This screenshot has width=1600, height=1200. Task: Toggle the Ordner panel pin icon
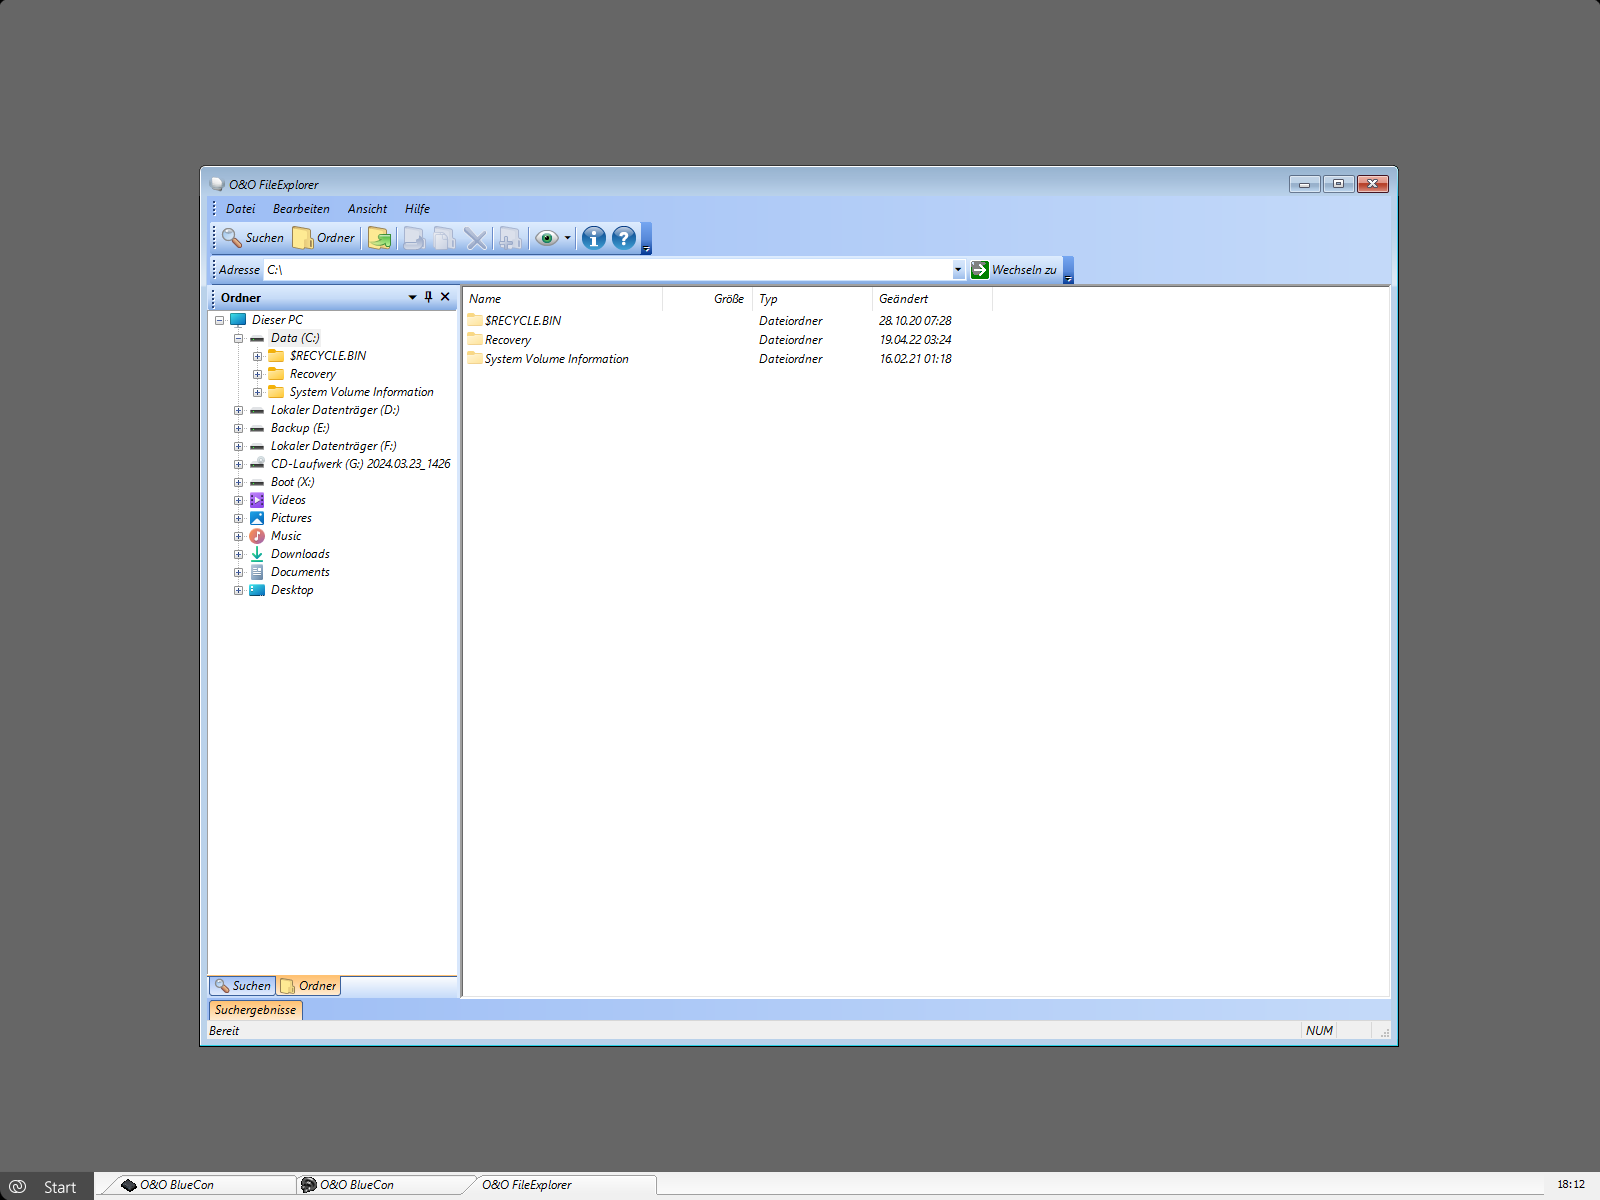click(428, 297)
